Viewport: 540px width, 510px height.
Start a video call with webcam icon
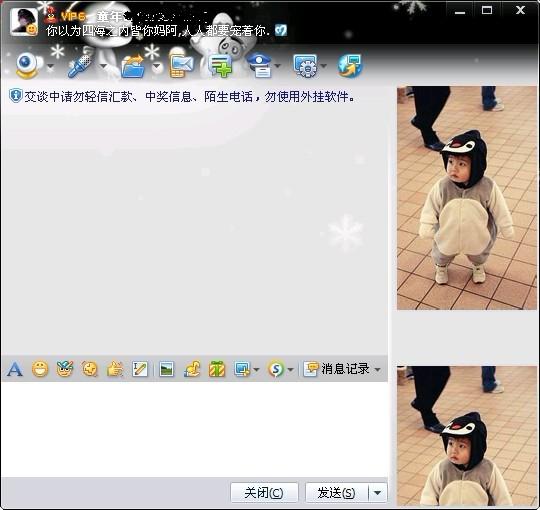27,65
